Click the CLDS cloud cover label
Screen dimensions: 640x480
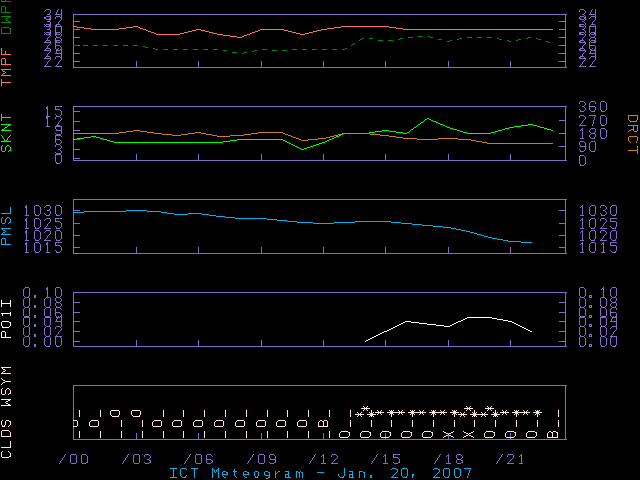coord(8,438)
